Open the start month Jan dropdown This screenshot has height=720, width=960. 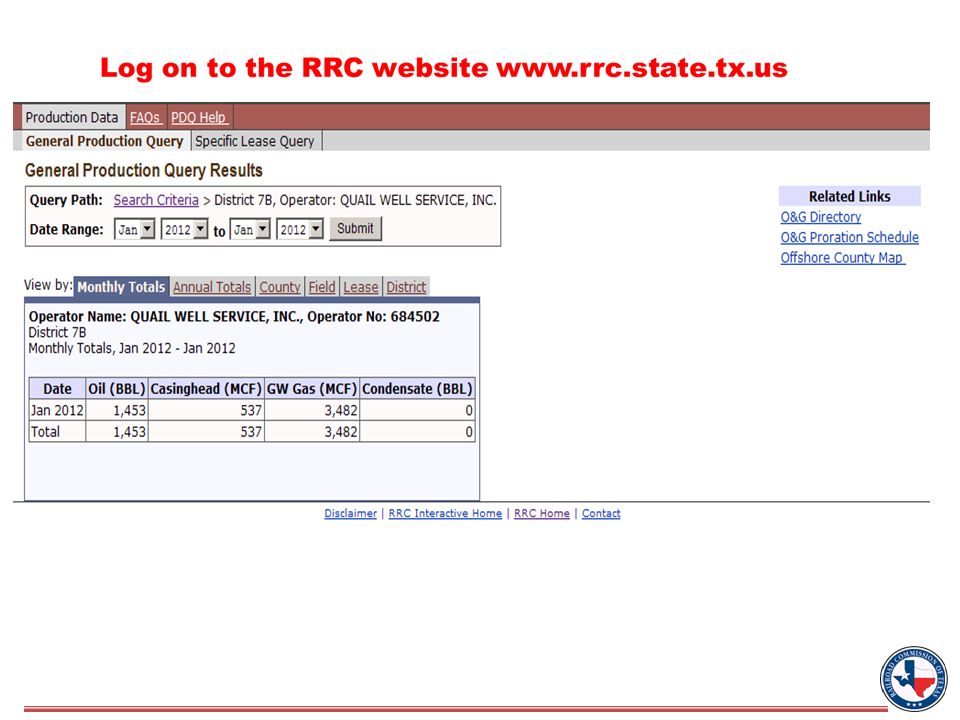(x=135, y=230)
